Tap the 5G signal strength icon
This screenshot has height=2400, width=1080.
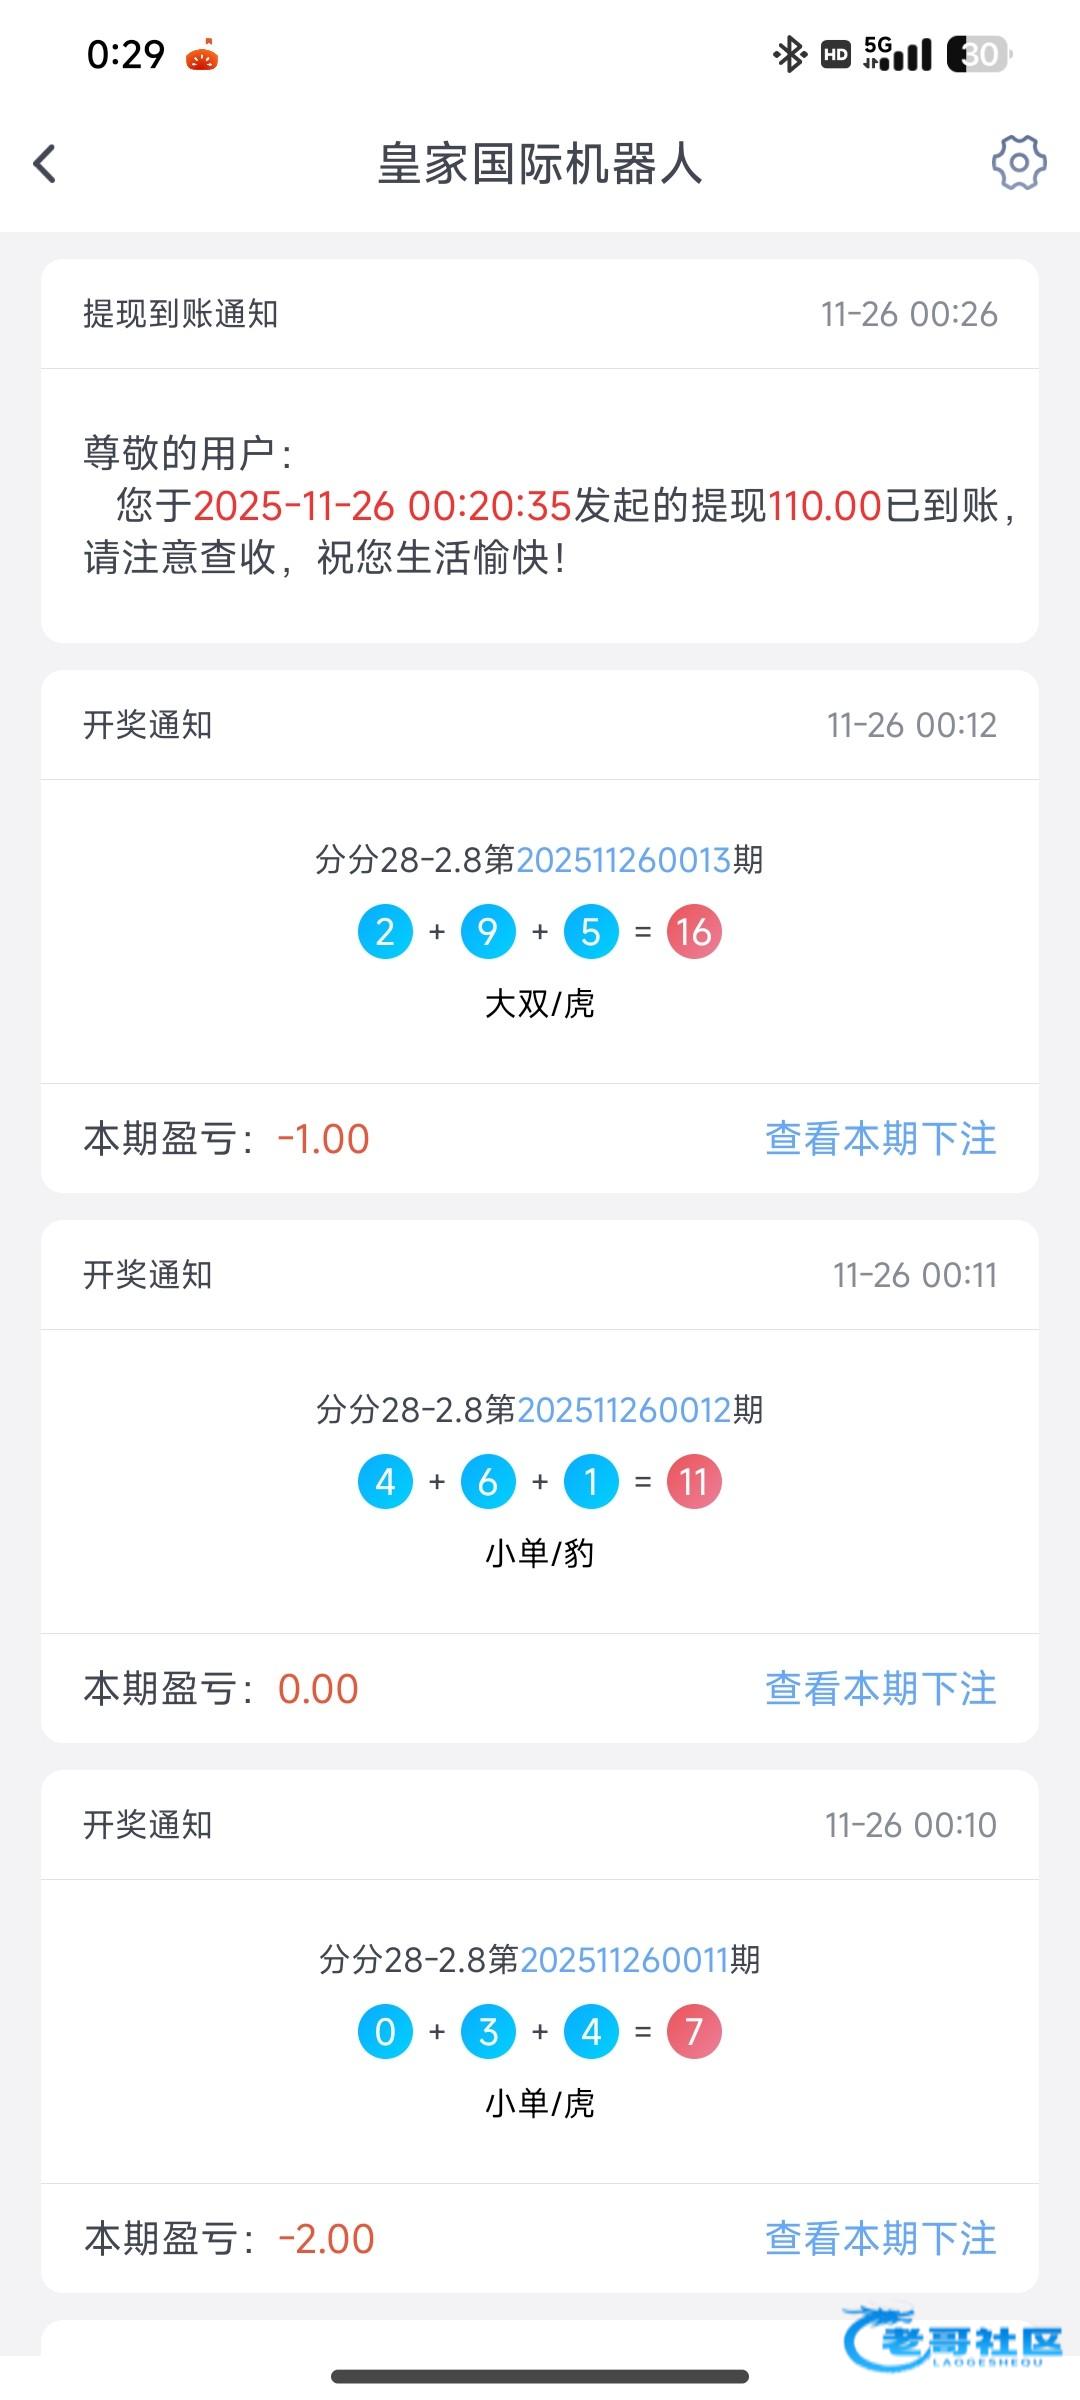coord(897,54)
